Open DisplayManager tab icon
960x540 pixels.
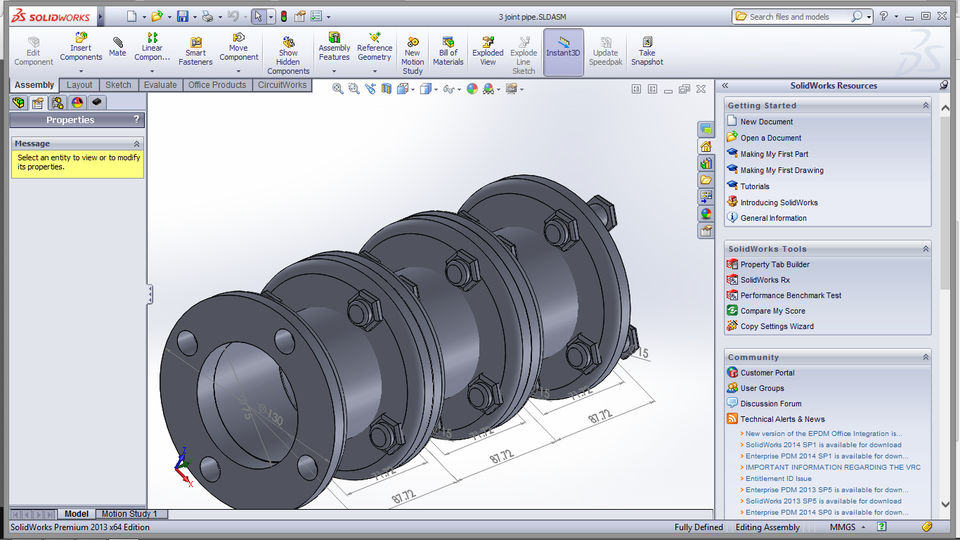tap(77, 102)
